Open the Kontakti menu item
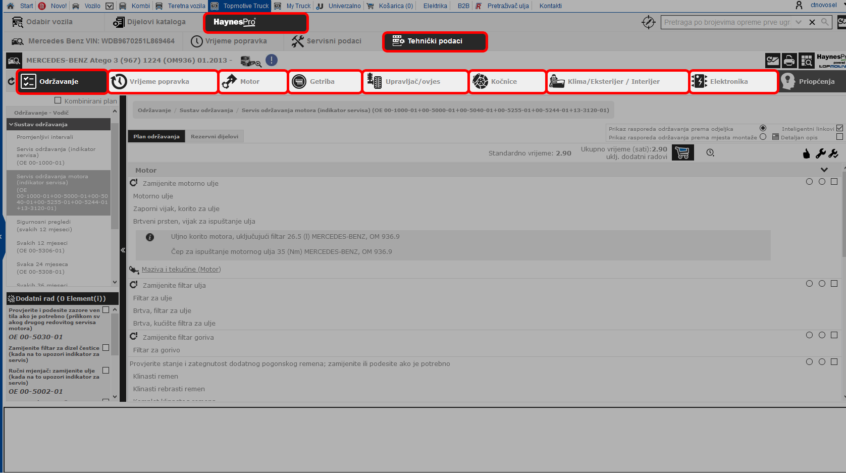846x473 pixels. pyautogui.click(x=550, y=5)
